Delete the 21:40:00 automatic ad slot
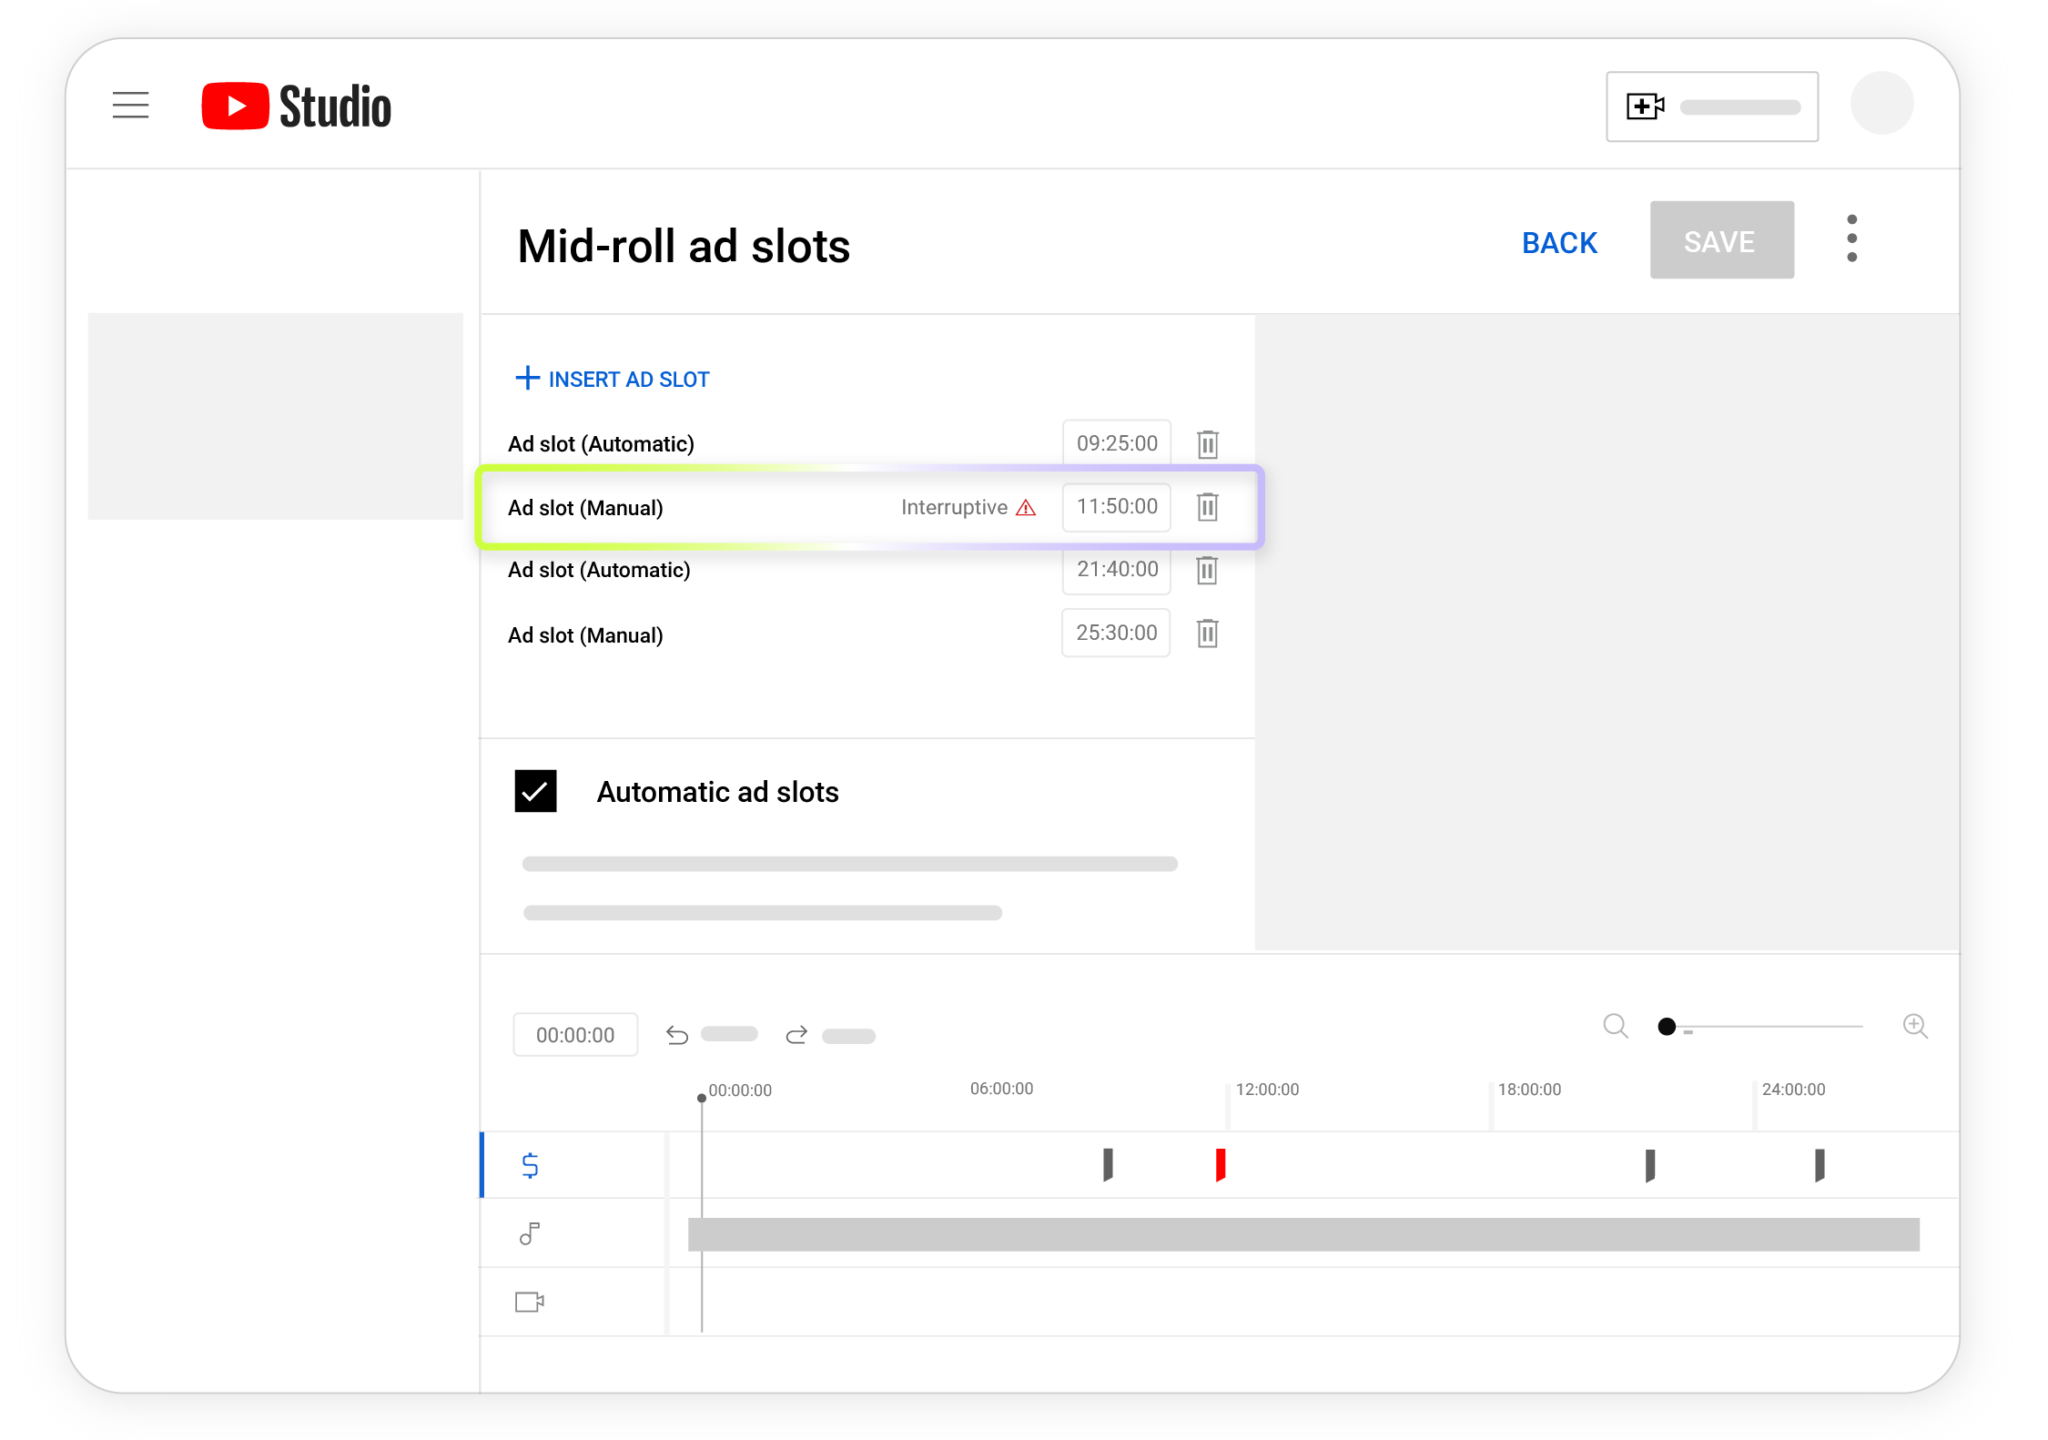 [1207, 570]
